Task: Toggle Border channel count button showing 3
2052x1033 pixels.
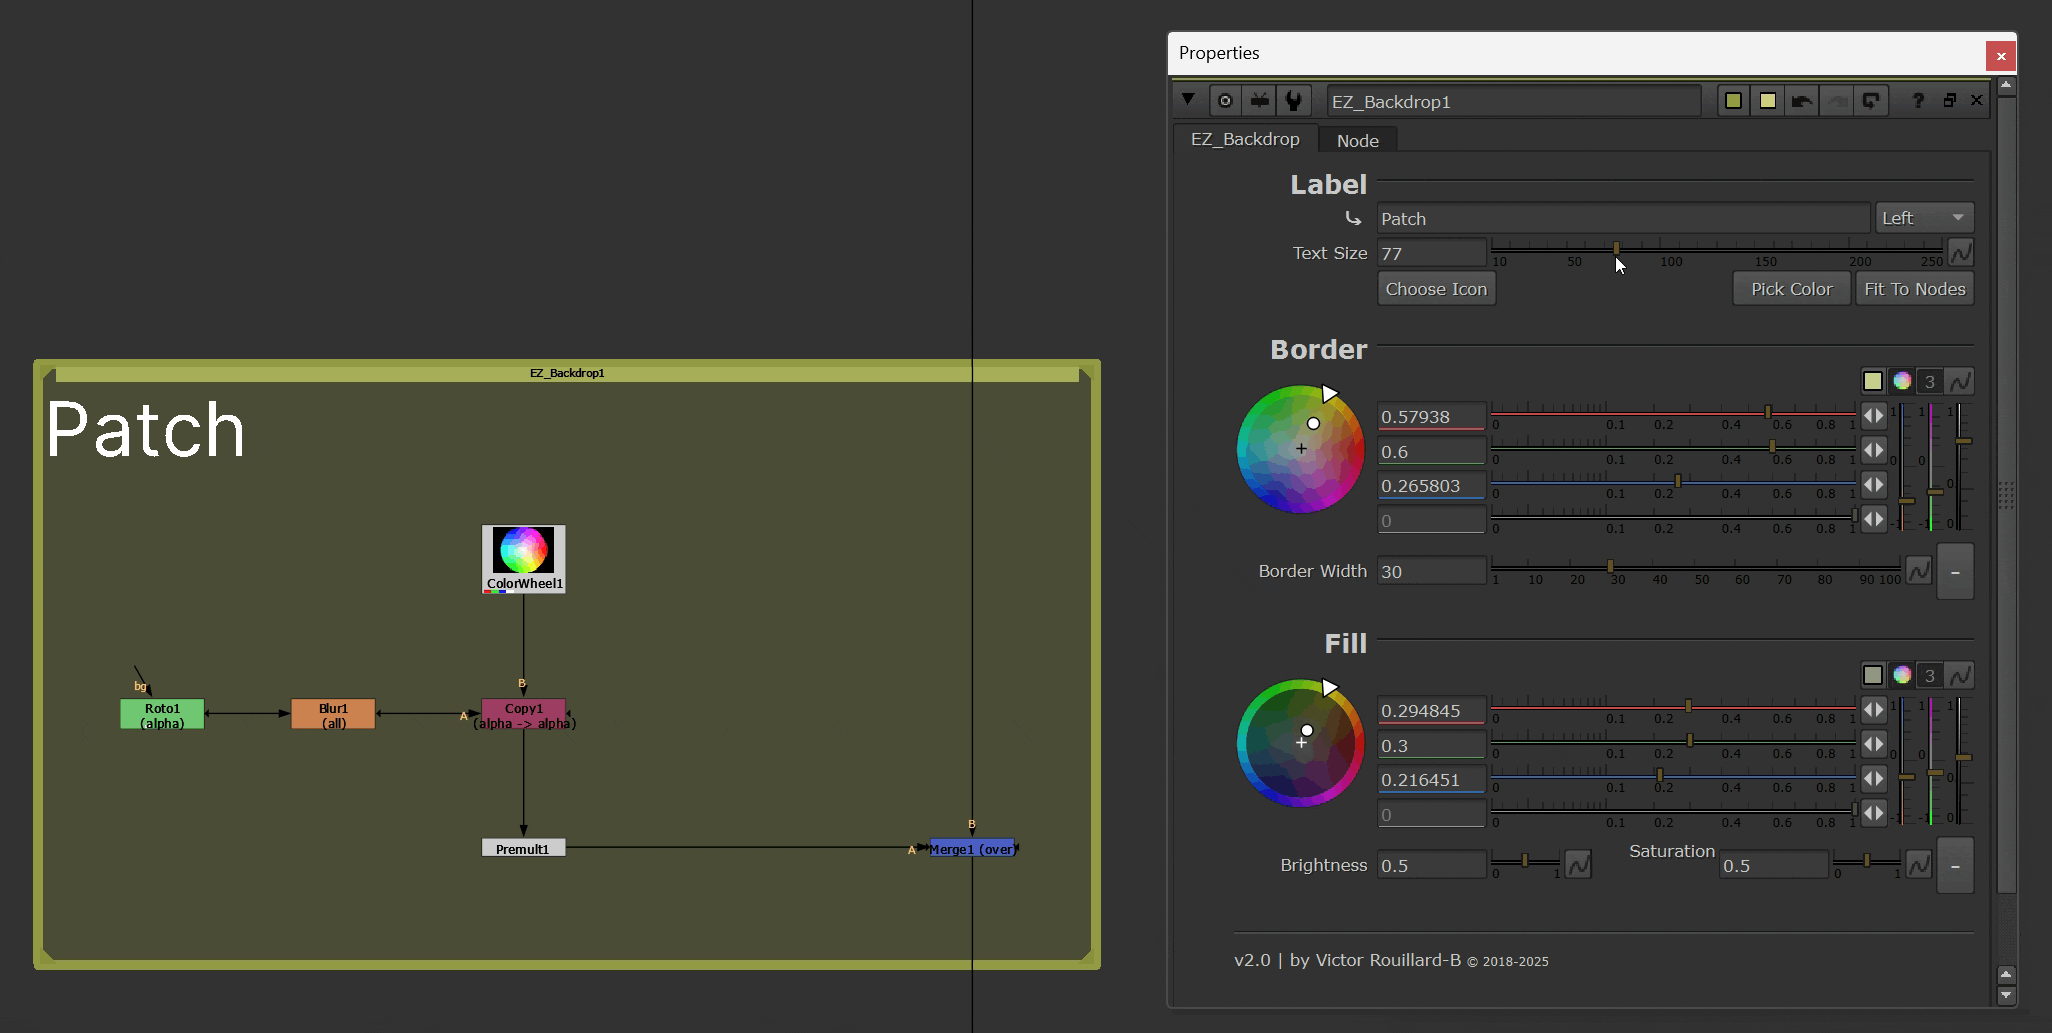Action: [x=1930, y=381]
